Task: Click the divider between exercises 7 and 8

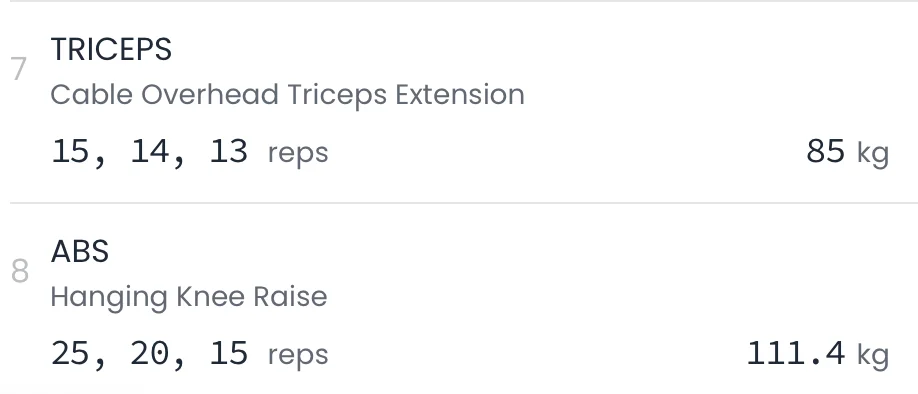Action: (464, 203)
